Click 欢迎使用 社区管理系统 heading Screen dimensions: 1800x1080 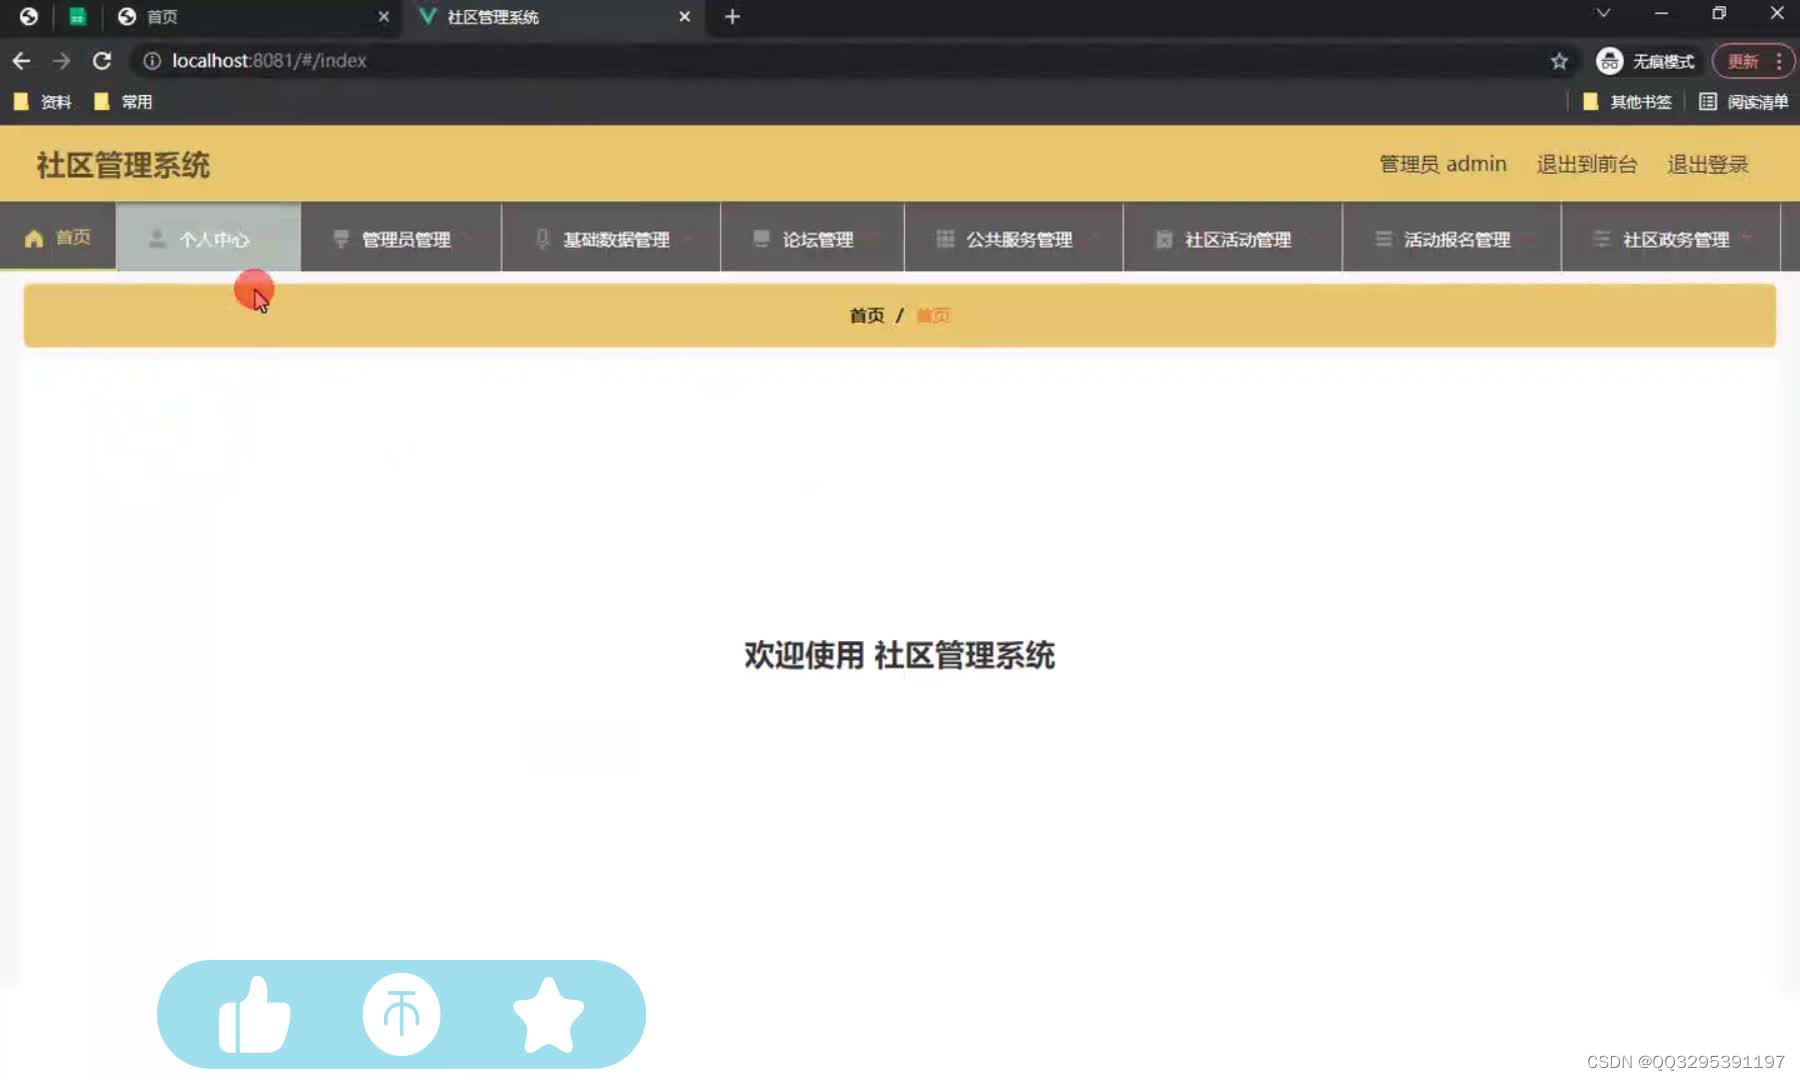coord(899,655)
